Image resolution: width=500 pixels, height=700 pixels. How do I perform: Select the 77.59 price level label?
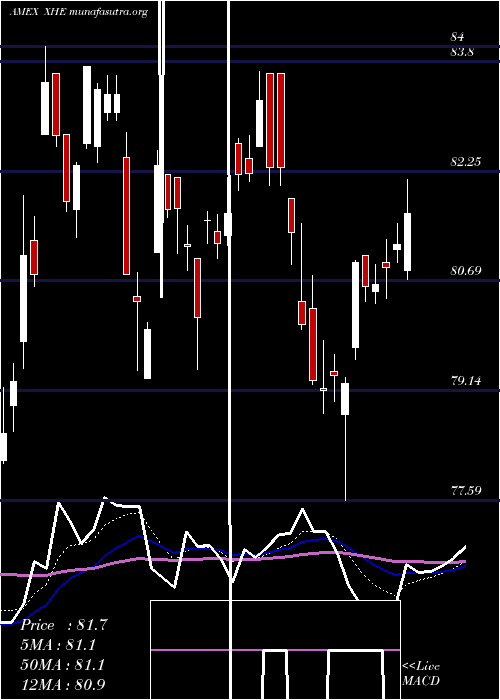point(466,491)
